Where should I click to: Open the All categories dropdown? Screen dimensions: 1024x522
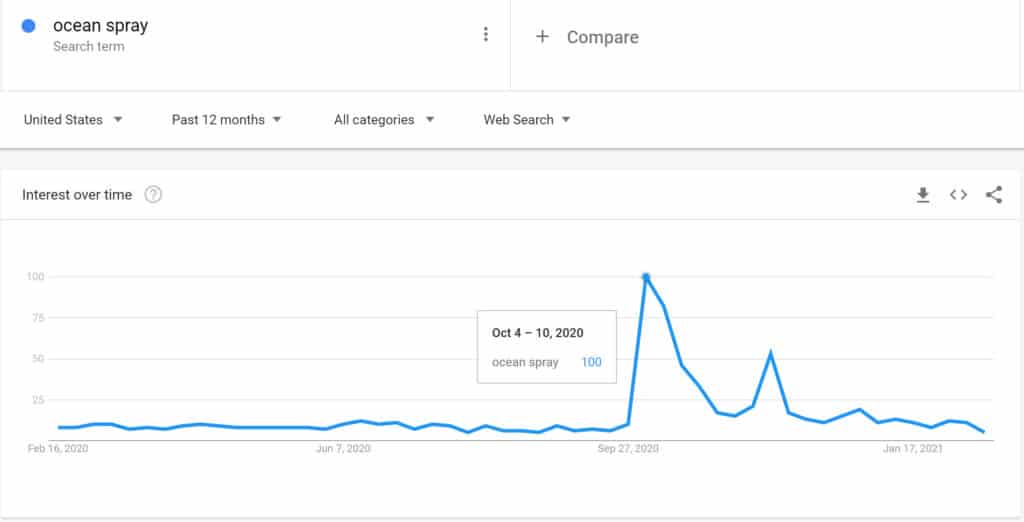[384, 120]
